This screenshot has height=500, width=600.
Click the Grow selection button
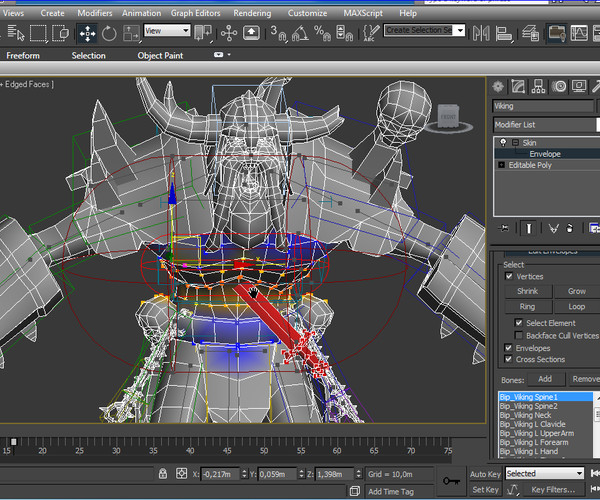tap(577, 291)
